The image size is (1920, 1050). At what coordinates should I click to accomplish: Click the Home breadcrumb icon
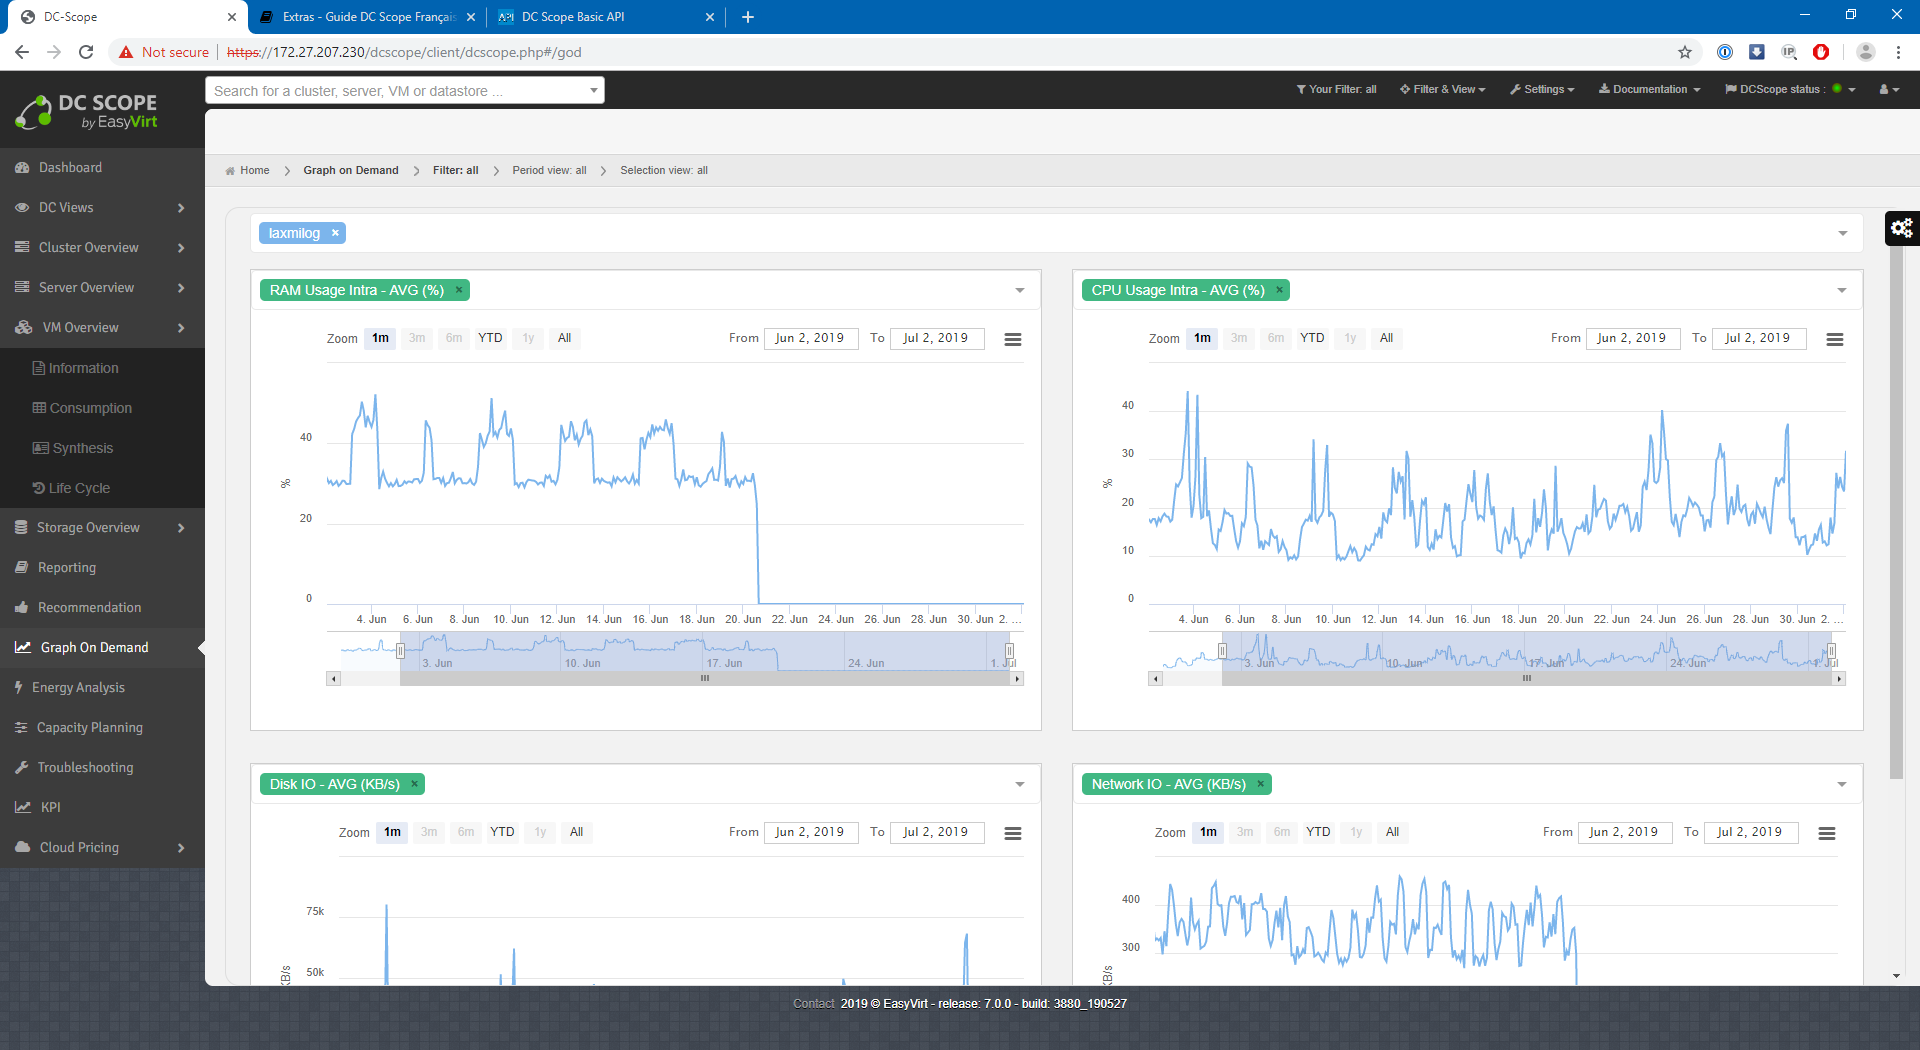pos(231,171)
